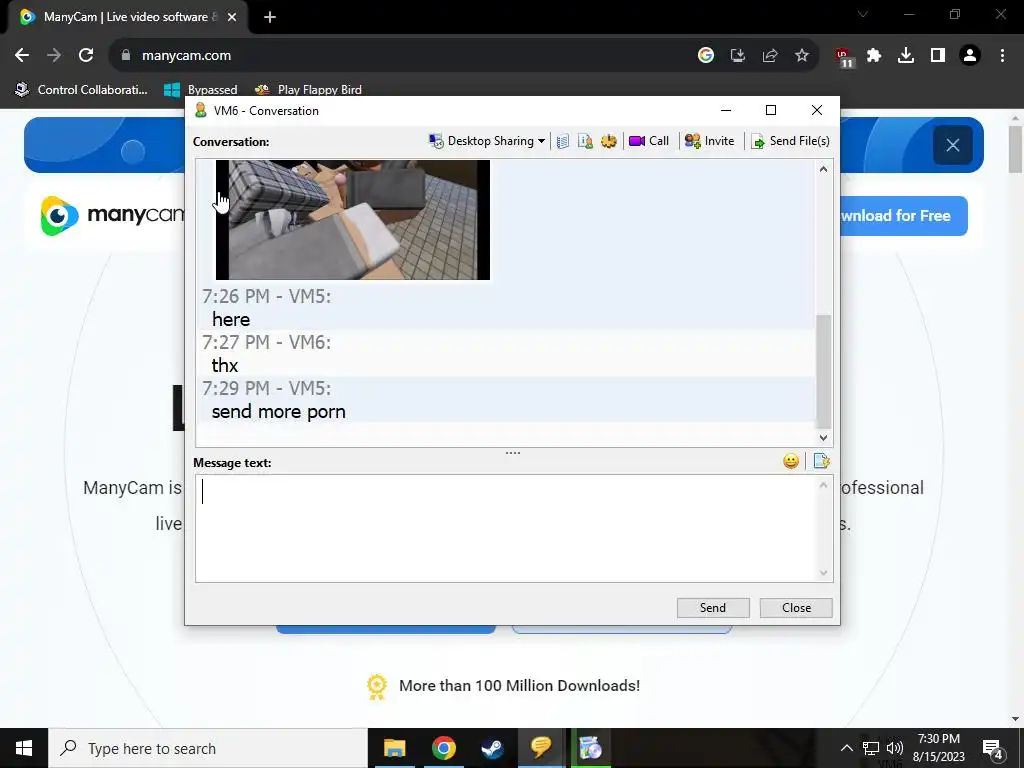This screenshot has height=768, width=1024.
Task: Open the network icon in the tray
Action: pyautogui.click(x=871, y=748)
